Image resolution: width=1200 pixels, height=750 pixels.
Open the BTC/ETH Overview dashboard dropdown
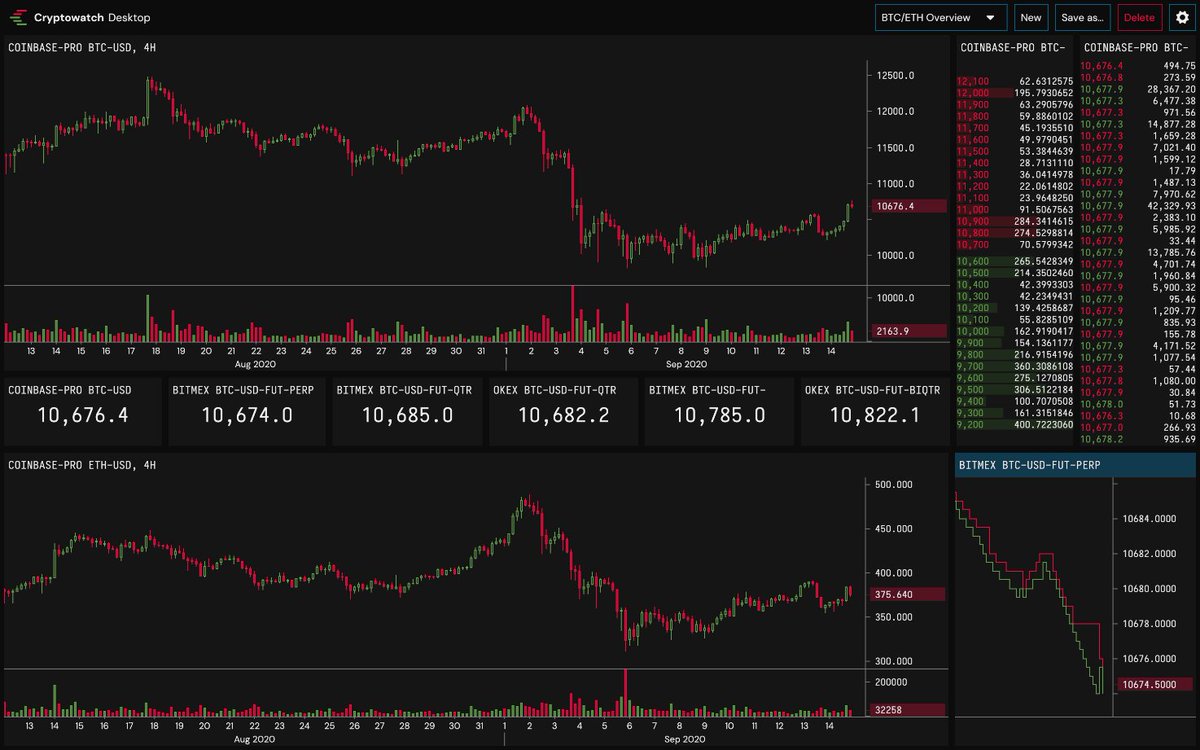coord(940,17)
